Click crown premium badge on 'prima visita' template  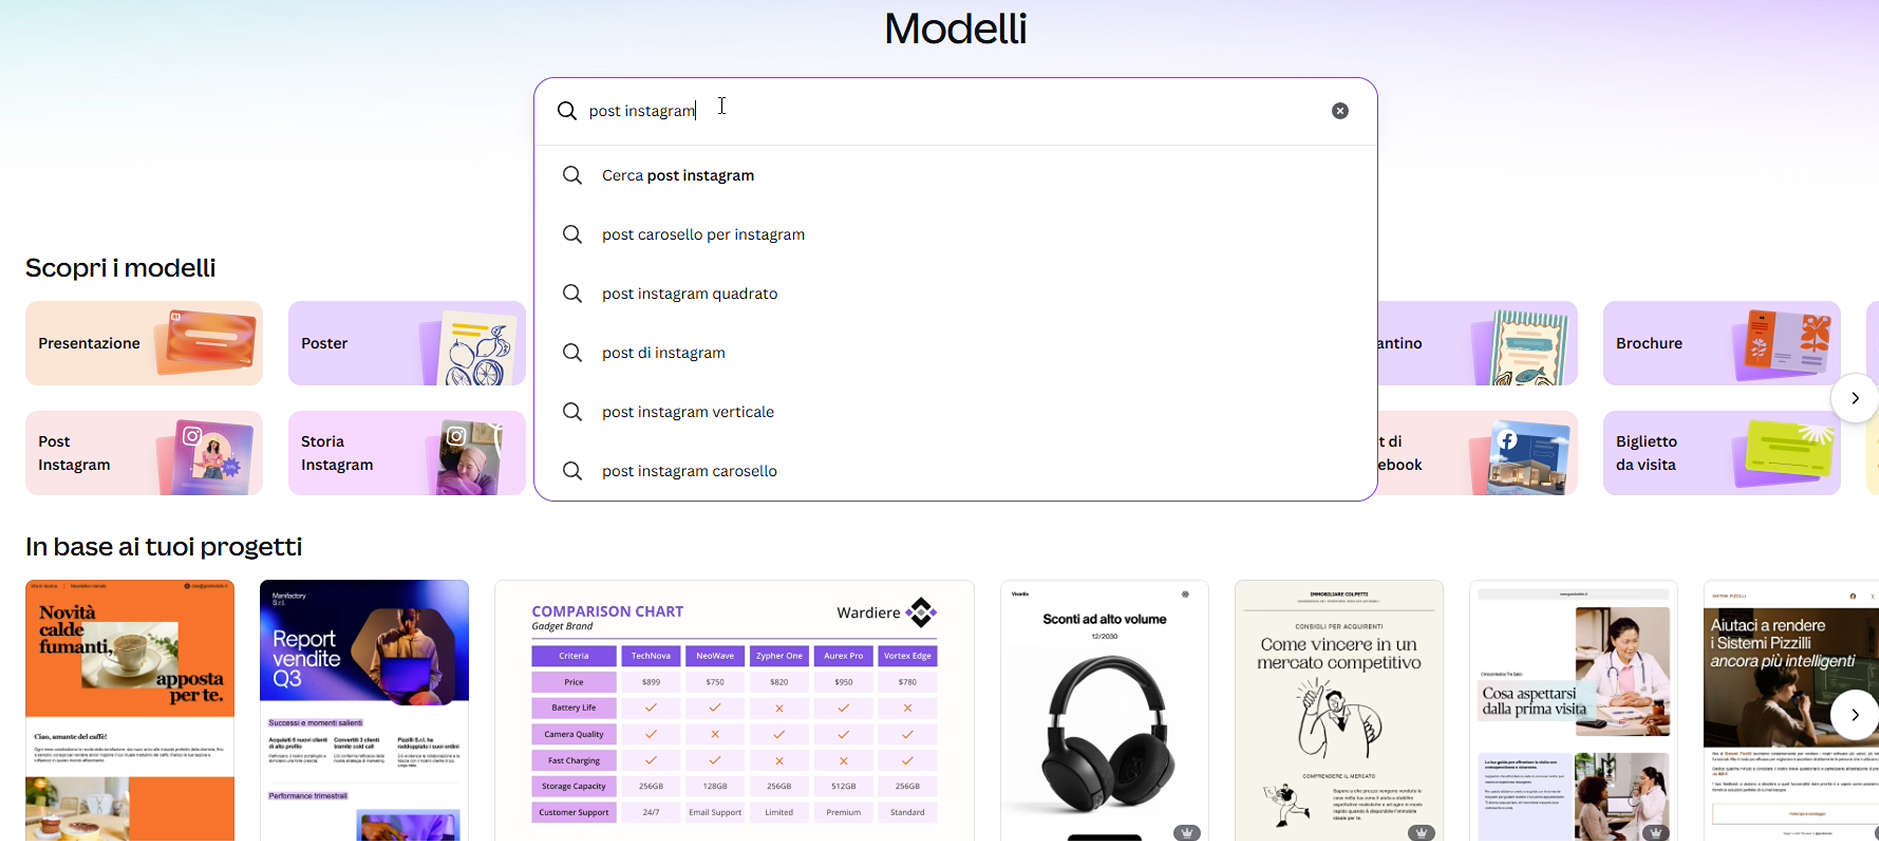(1656, 832)
